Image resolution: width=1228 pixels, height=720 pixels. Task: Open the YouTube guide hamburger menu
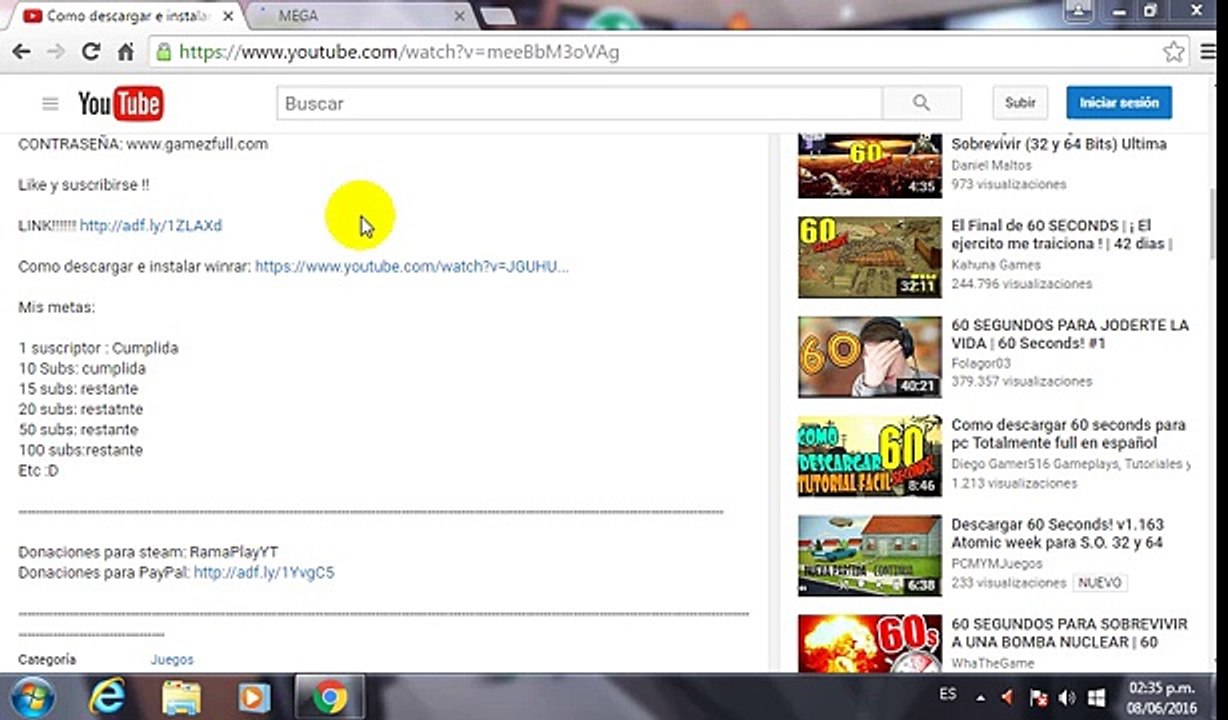click(x=50, y=103)
